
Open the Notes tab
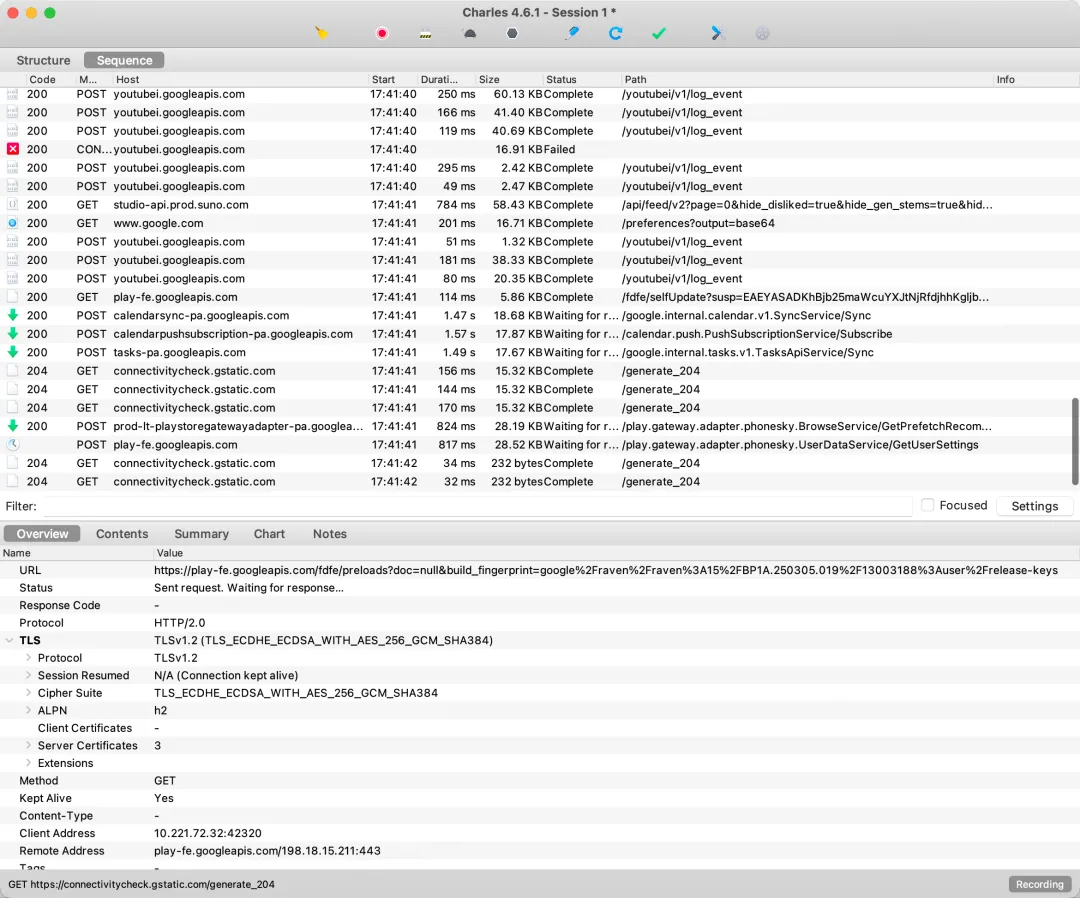point(329,534)
